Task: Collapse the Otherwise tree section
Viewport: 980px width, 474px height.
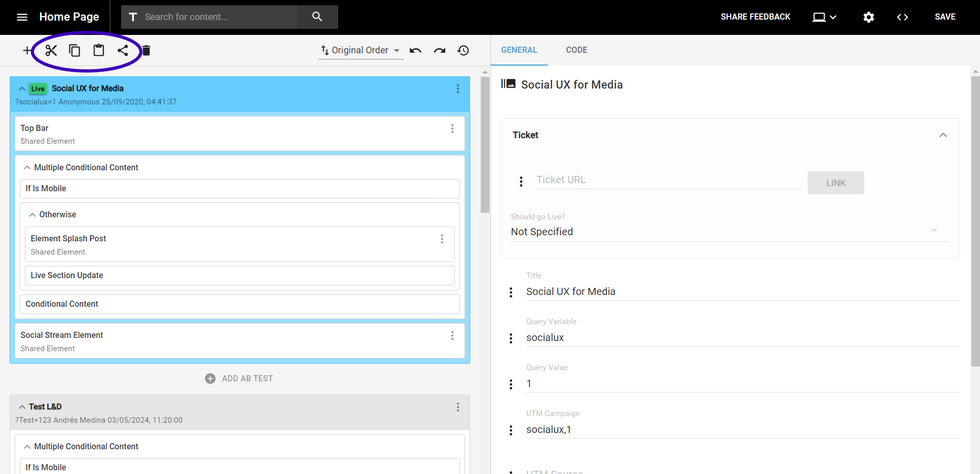Action: tap(32, 214)
